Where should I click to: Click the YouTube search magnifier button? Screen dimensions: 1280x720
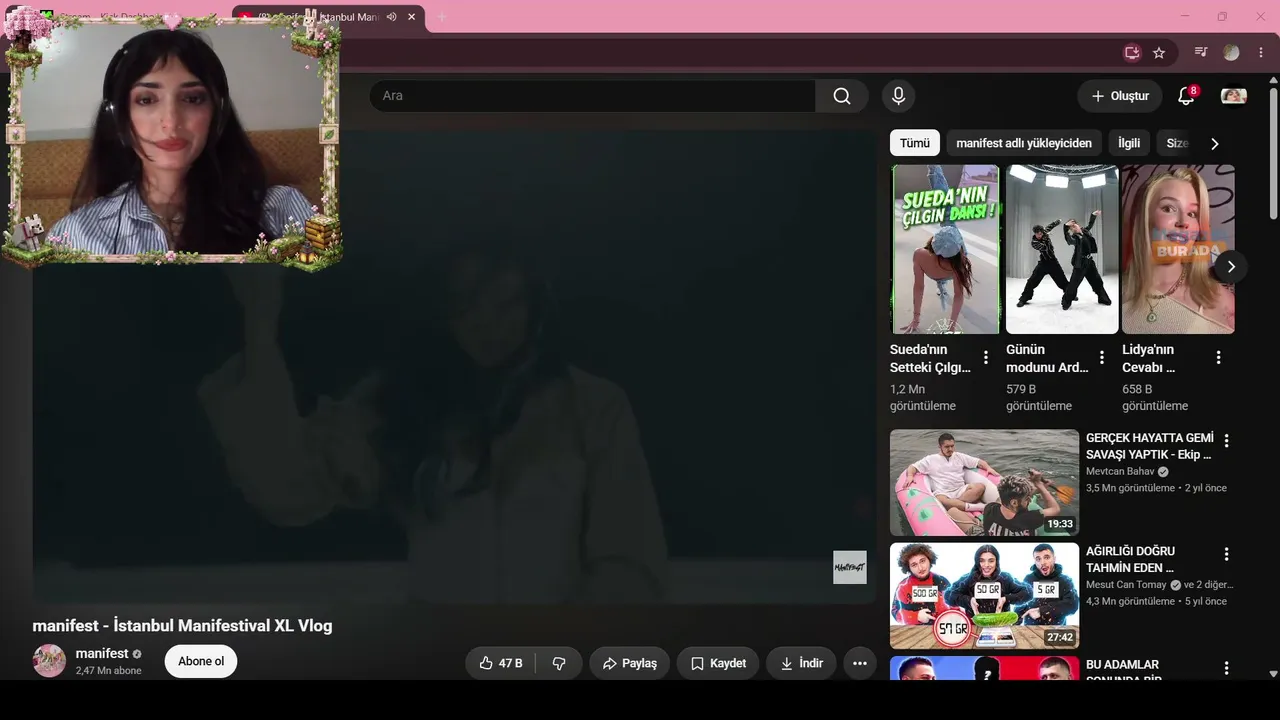pyautogui.click(x=842, y=96)
